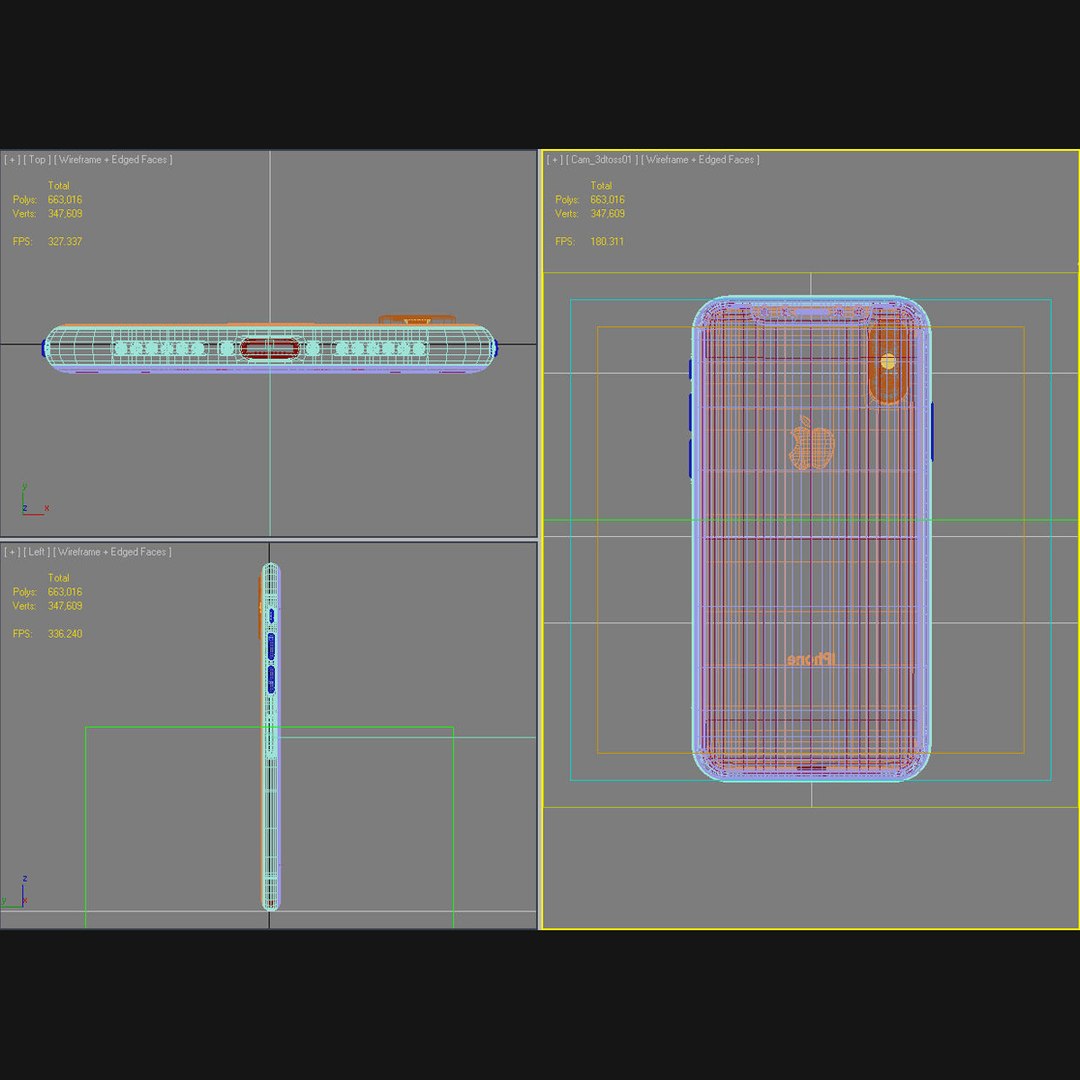Click the Verts 347,609 count in the camera viewport
1080x1080 pixels.
tap(608, 214)
